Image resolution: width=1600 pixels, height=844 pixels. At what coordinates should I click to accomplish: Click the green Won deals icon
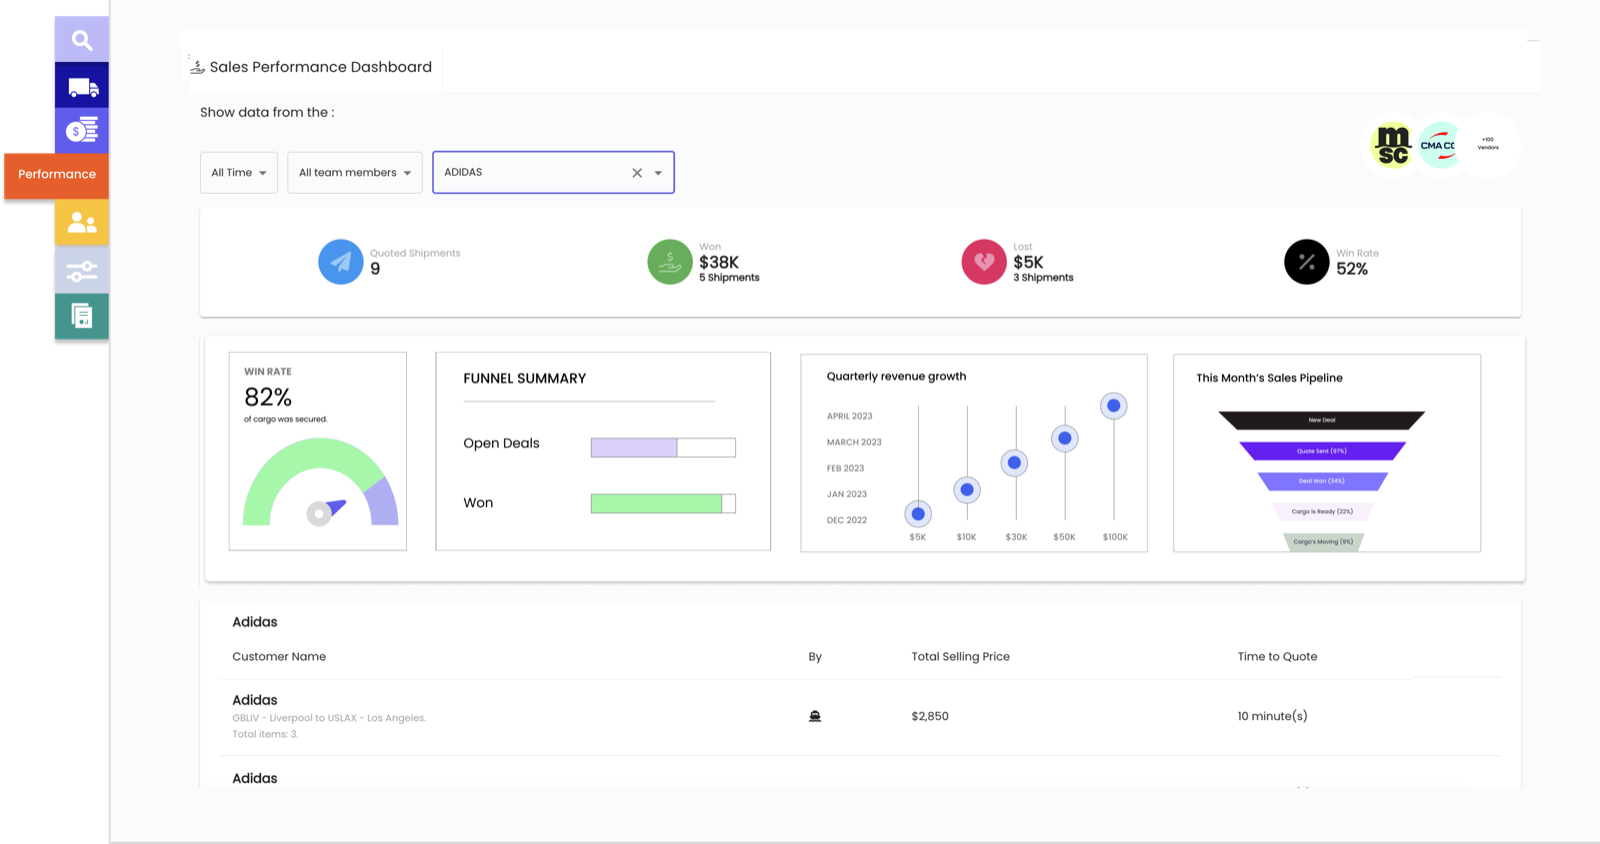[670, 262]
